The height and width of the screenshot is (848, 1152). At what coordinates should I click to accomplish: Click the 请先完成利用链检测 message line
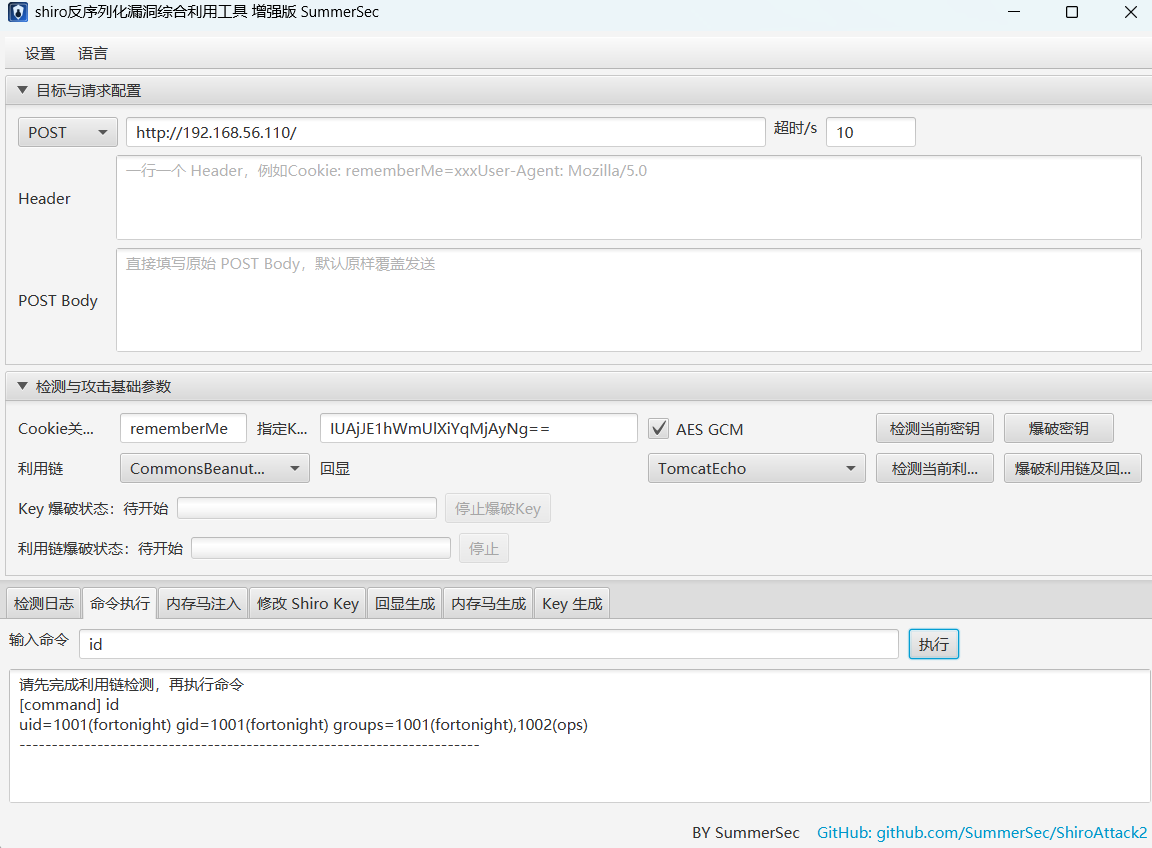(132, 685)
